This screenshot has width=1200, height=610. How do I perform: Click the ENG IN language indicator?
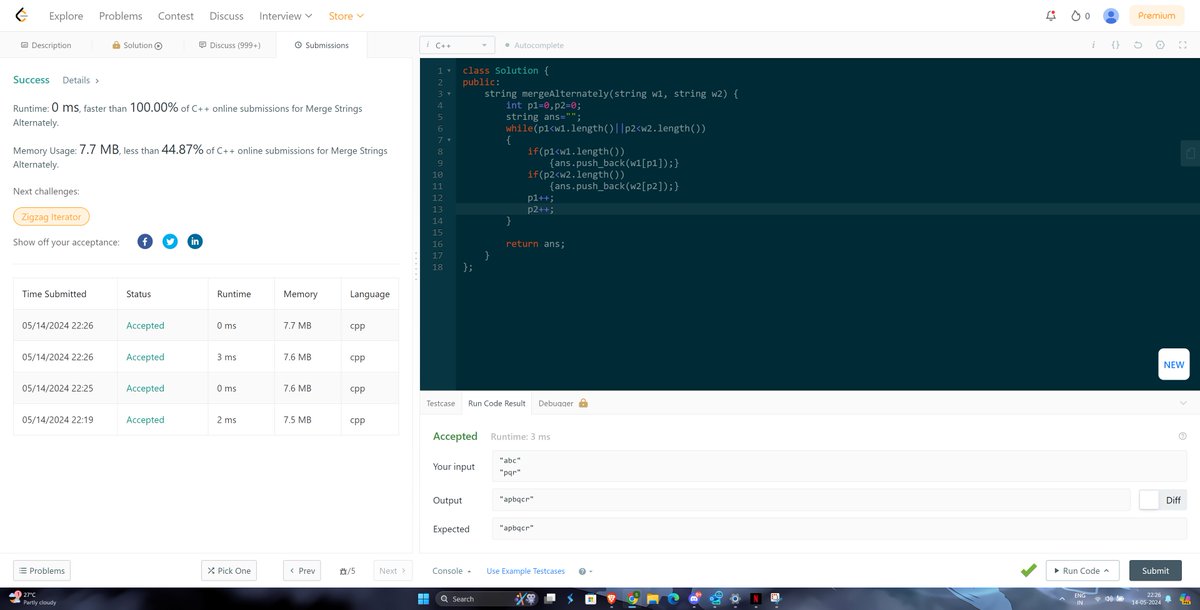(1079, 599)
